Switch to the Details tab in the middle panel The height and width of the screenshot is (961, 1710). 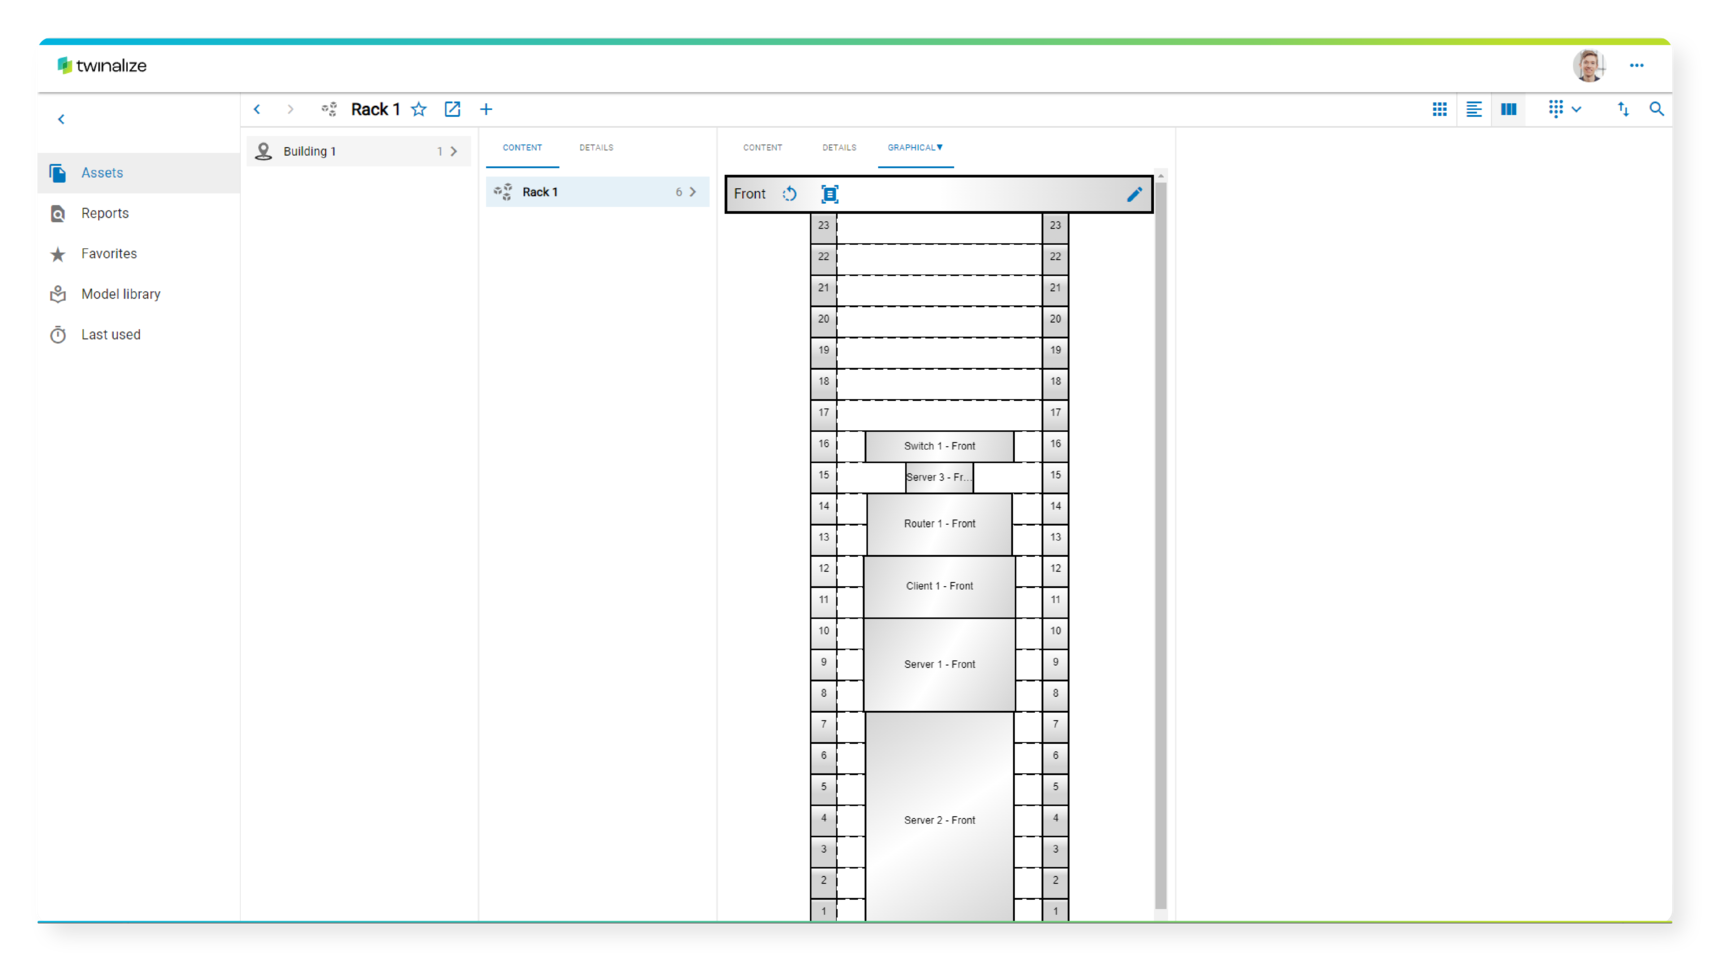[x=596, y=148]
